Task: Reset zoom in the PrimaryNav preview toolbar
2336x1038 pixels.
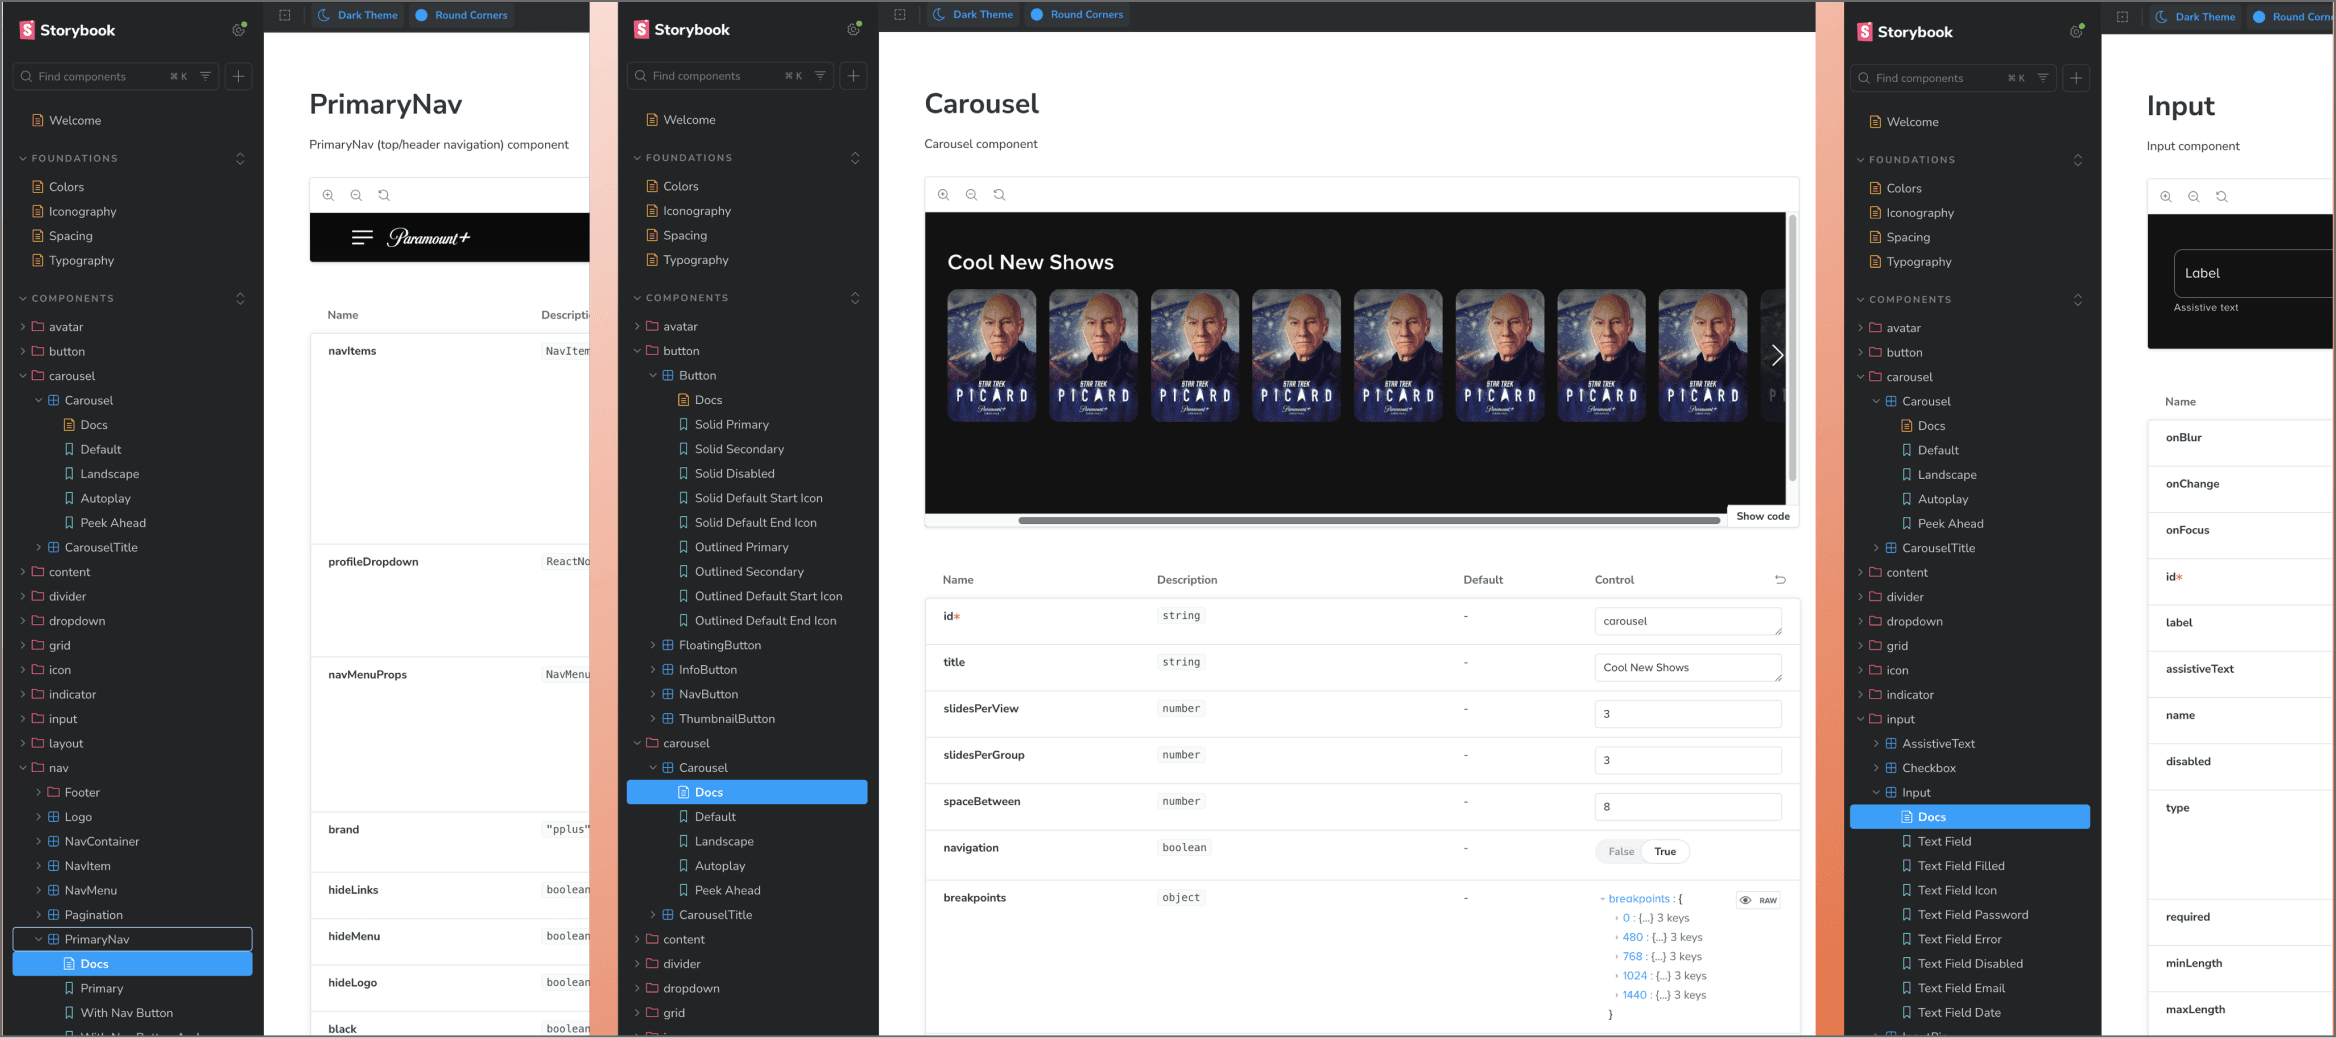Action: click(384, 196)
